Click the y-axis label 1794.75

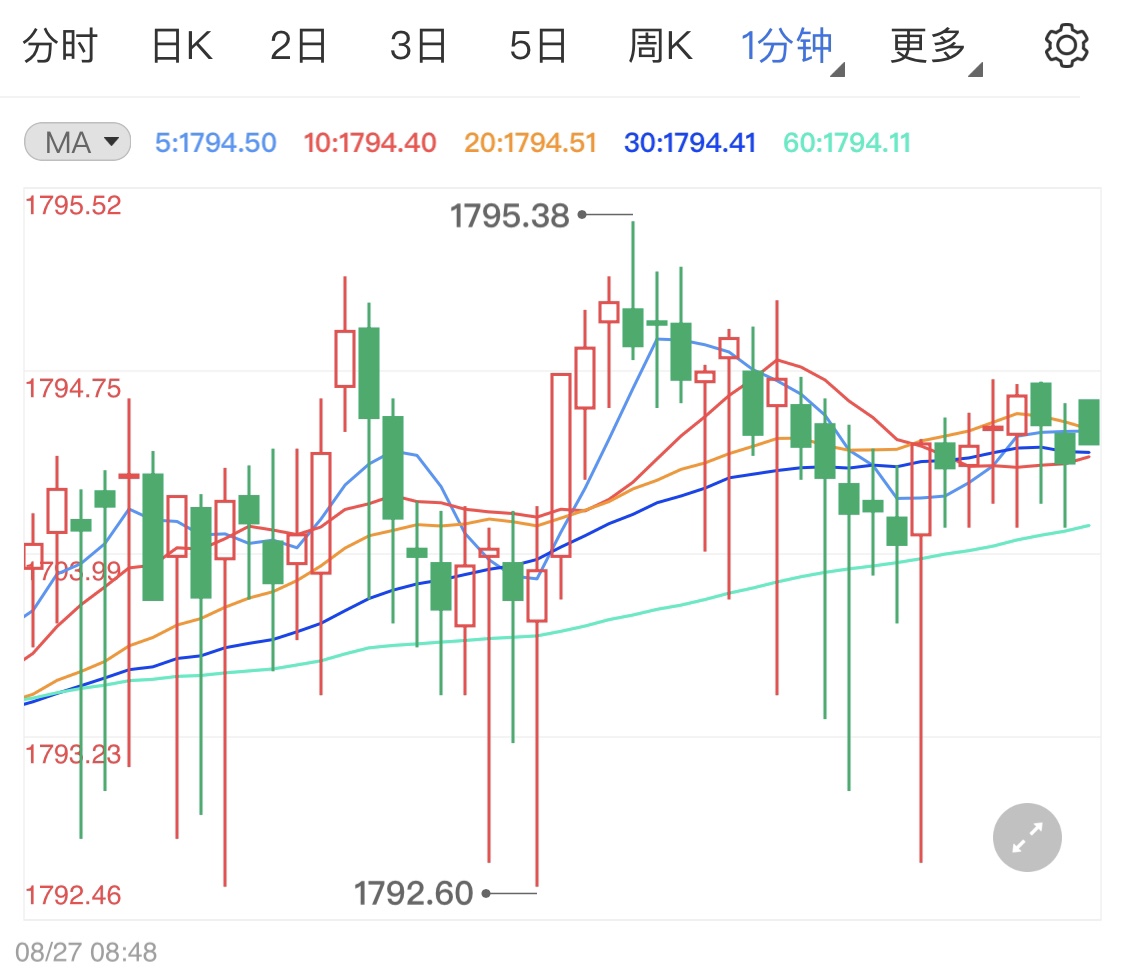pyautogui.click(x=73, y=389)
